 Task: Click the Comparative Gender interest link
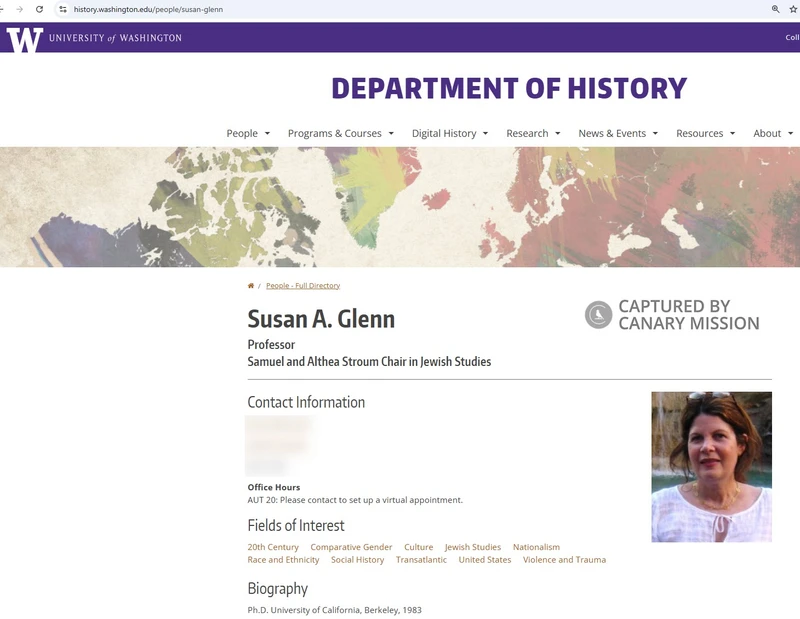pos(351,547)
